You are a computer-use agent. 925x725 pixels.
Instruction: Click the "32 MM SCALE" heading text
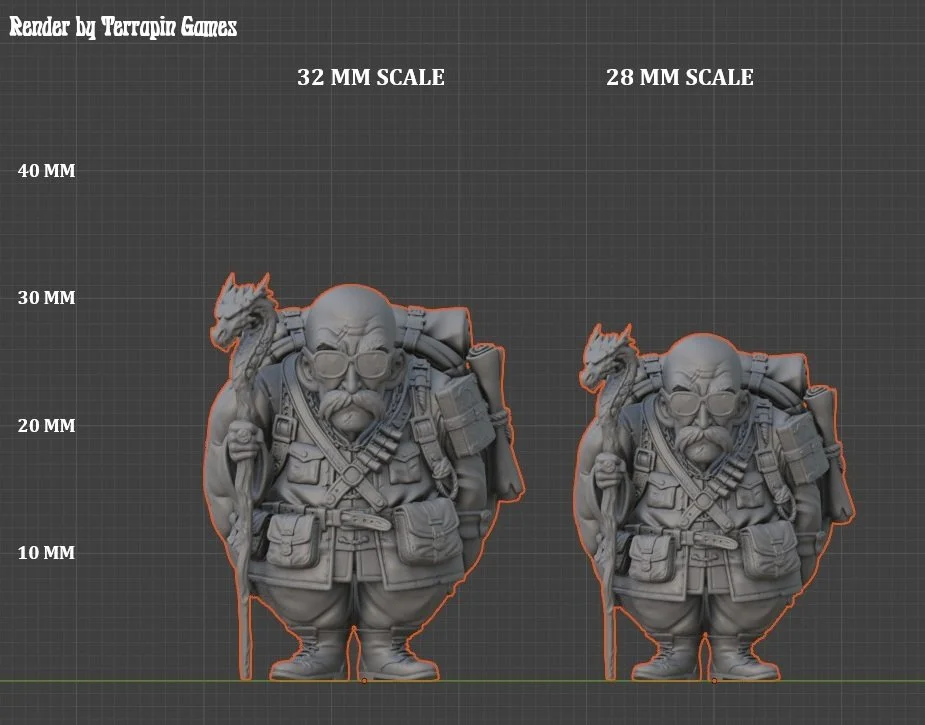(370, 77)
